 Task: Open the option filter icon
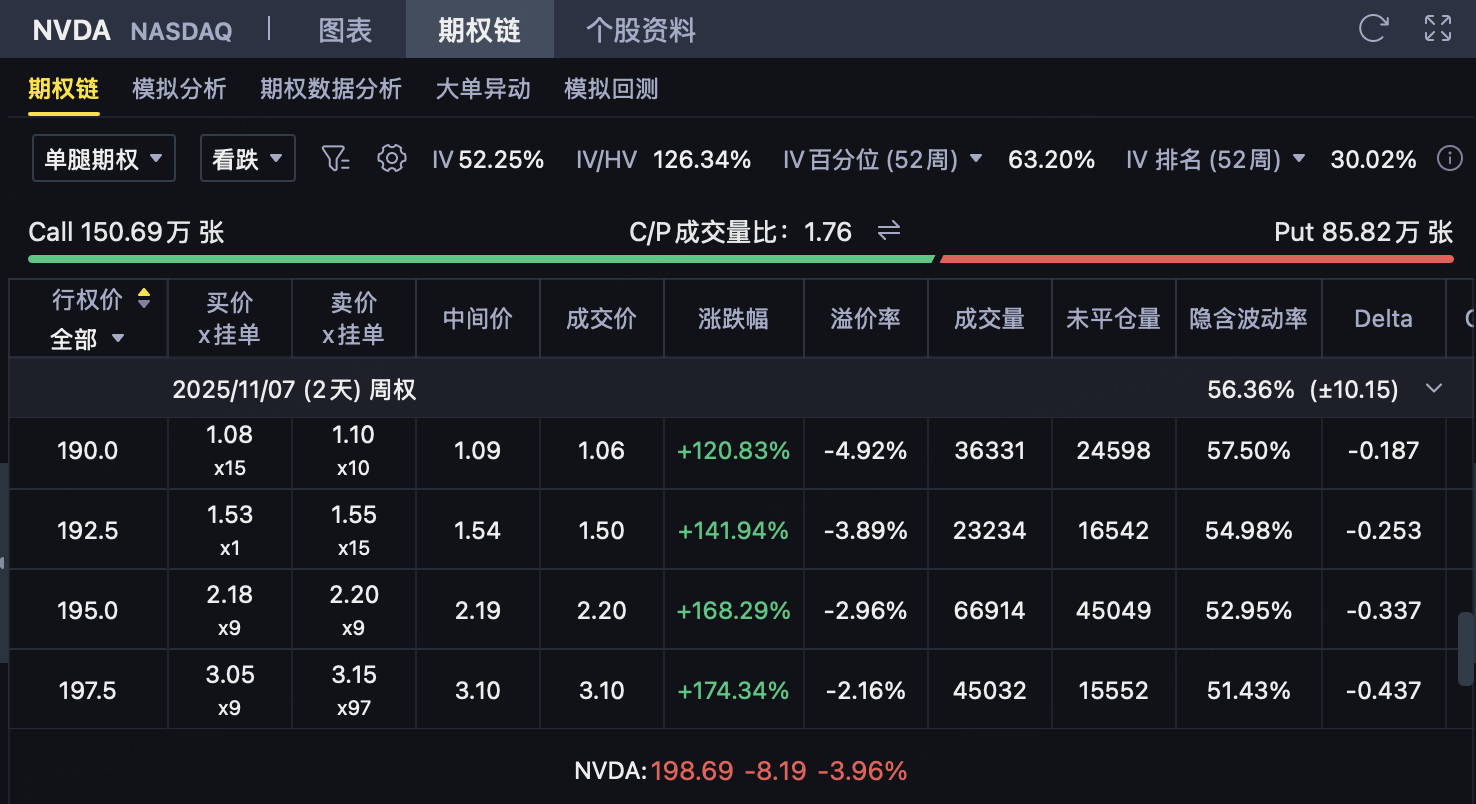pyautogui.click(x=335, y=158)
